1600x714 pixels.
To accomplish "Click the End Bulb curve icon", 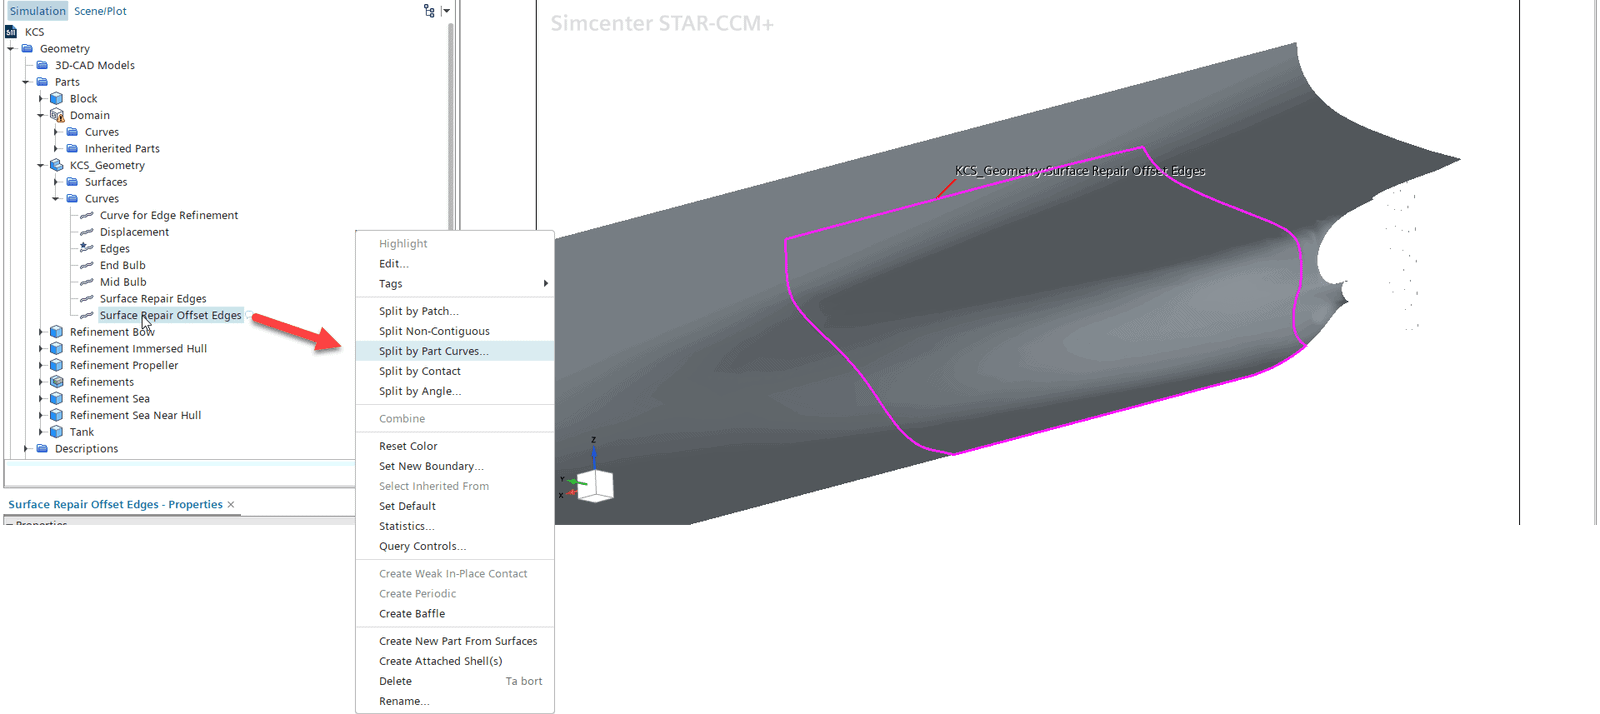I will tap(87, 265).
